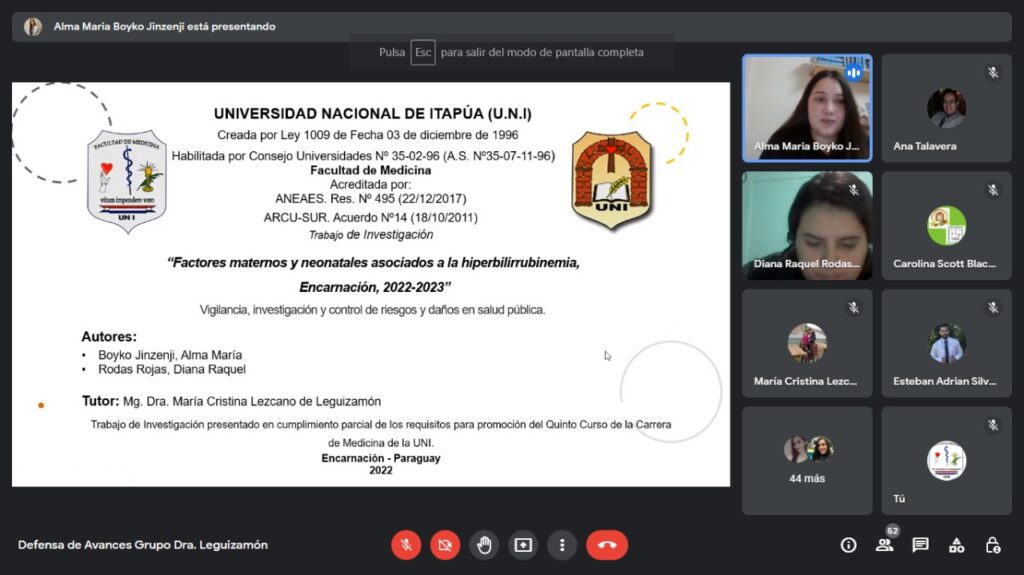Raise your hand in the meeting
Screen dimensions: 1024x575
[484, 545]
